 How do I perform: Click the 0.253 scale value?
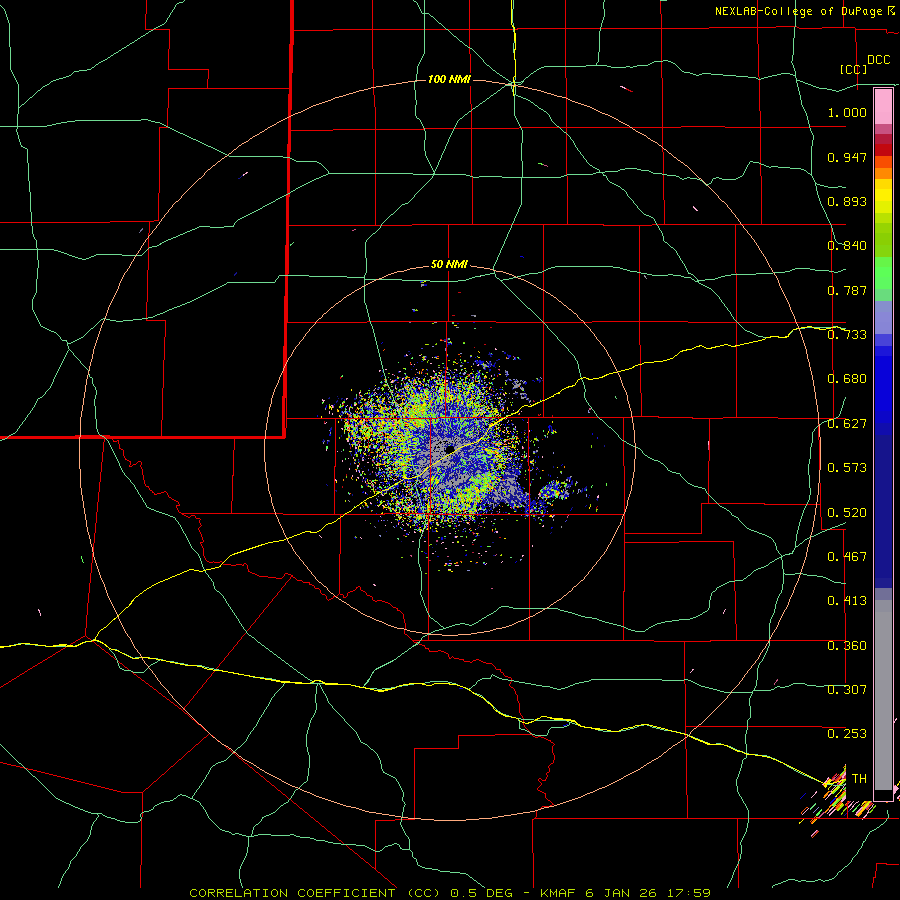(x=847, y=734)
